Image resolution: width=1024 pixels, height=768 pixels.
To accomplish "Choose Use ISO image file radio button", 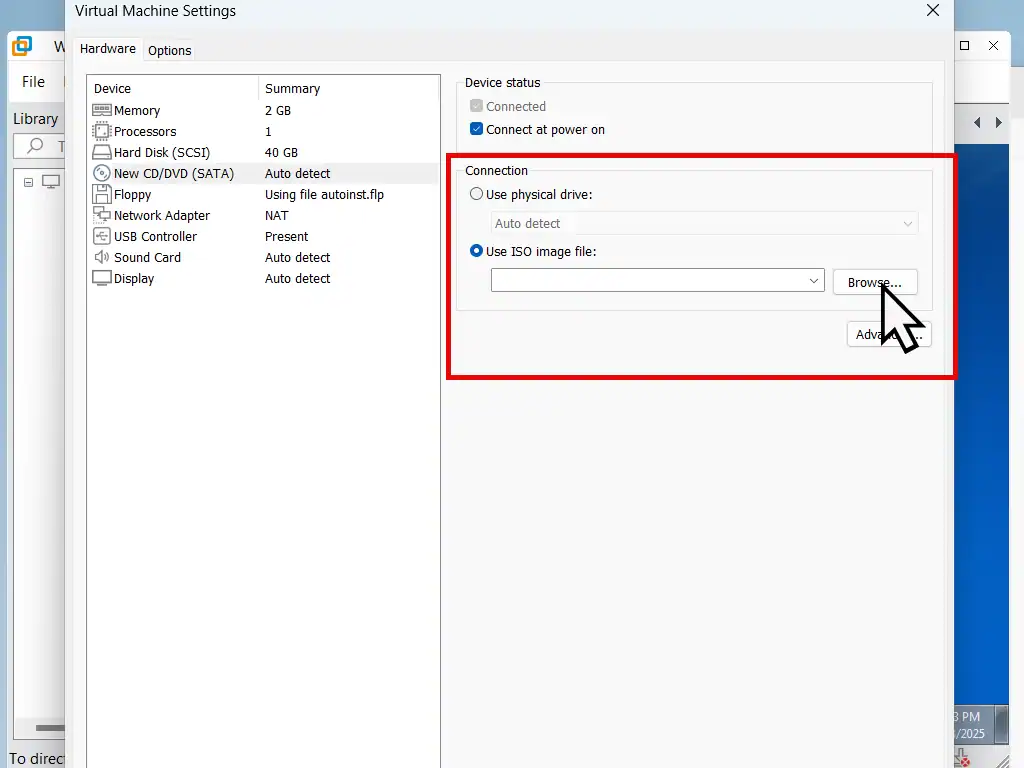I will pyautogui.click(x=477, y=251).
